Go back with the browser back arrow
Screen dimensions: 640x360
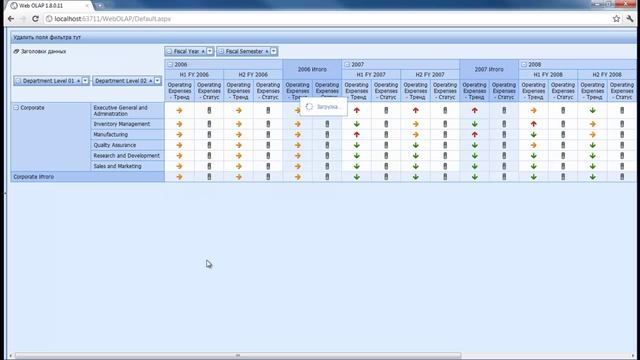[x=11, y=19]
